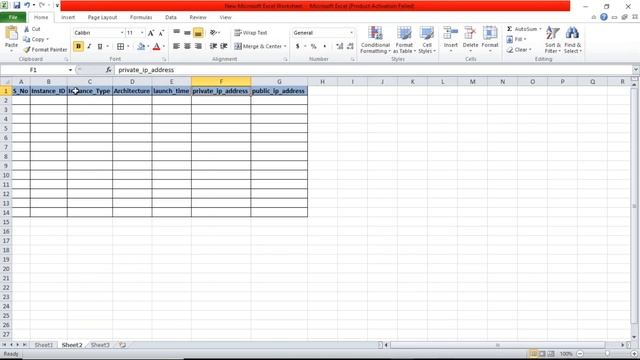
Task: Center text horizontally in cell
Action: [x=187, y=46]
